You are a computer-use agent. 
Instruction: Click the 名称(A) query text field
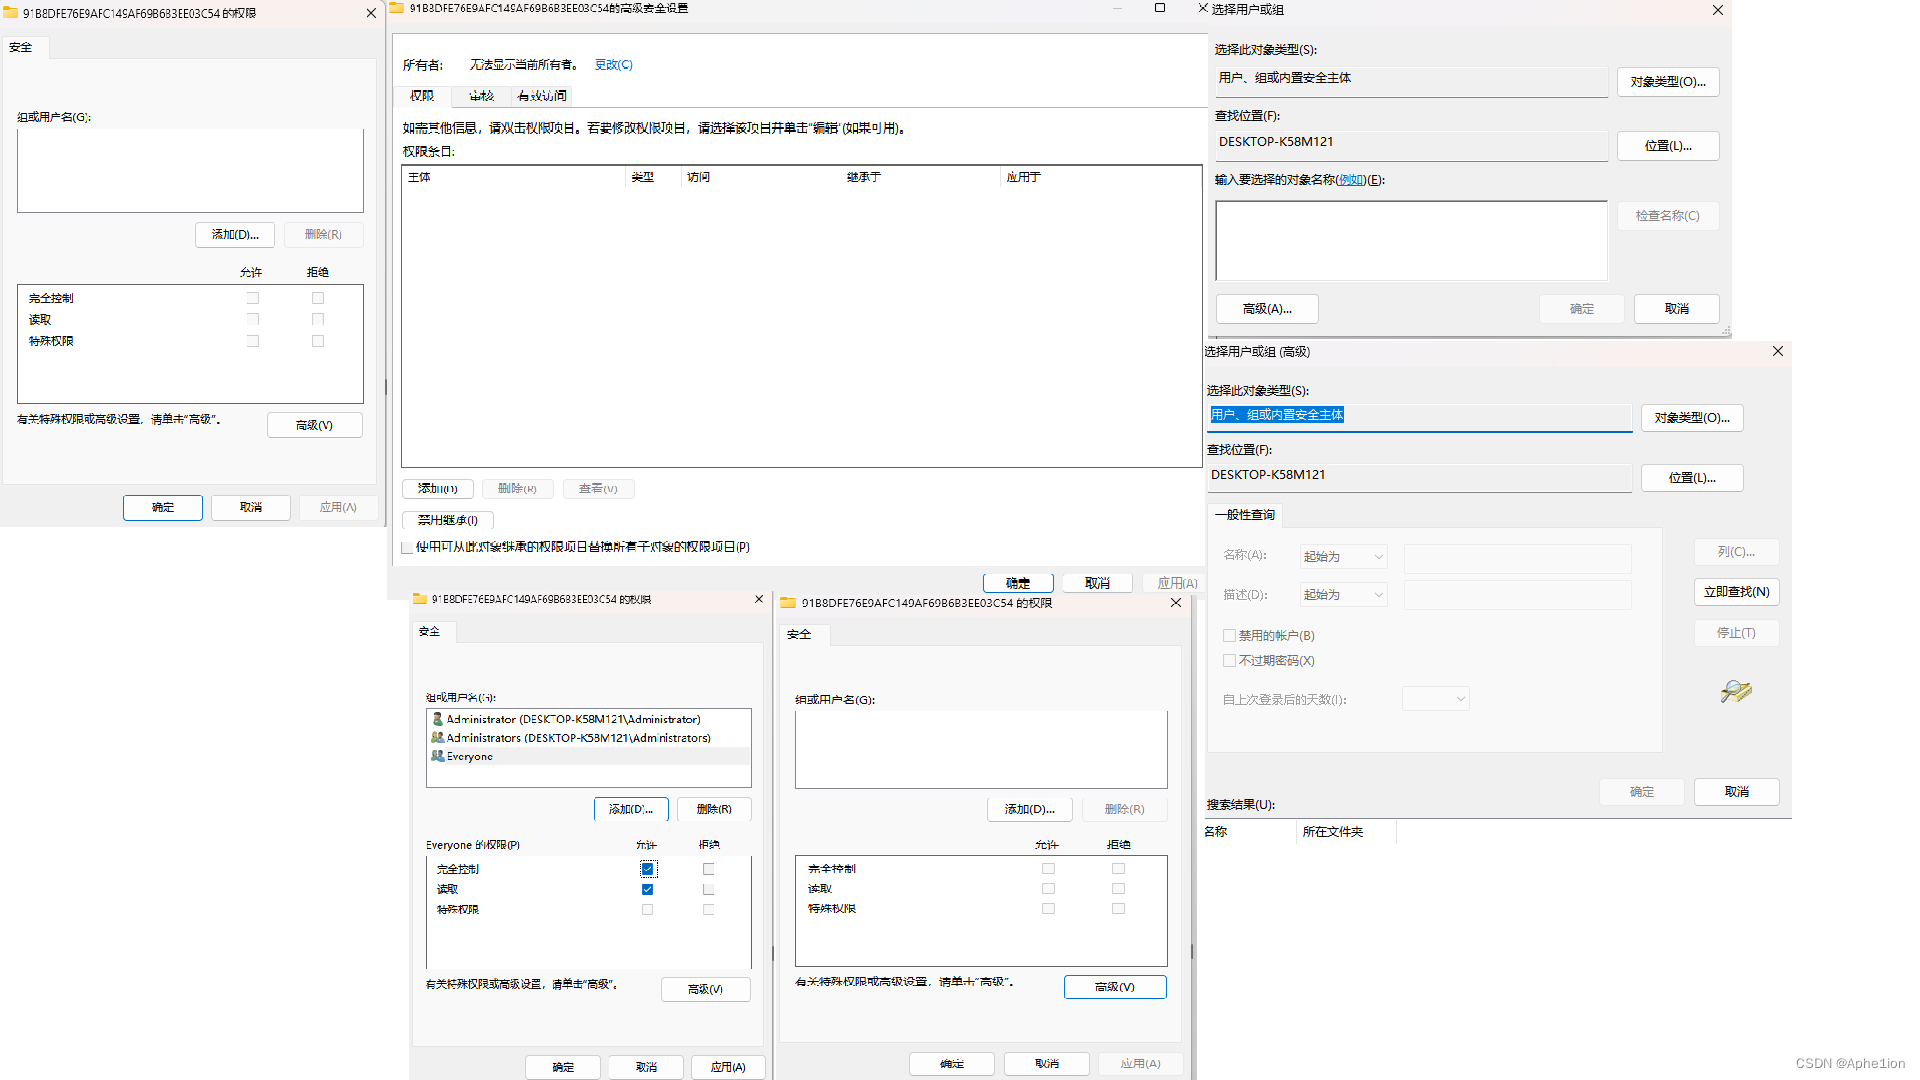pos(1517,558)
